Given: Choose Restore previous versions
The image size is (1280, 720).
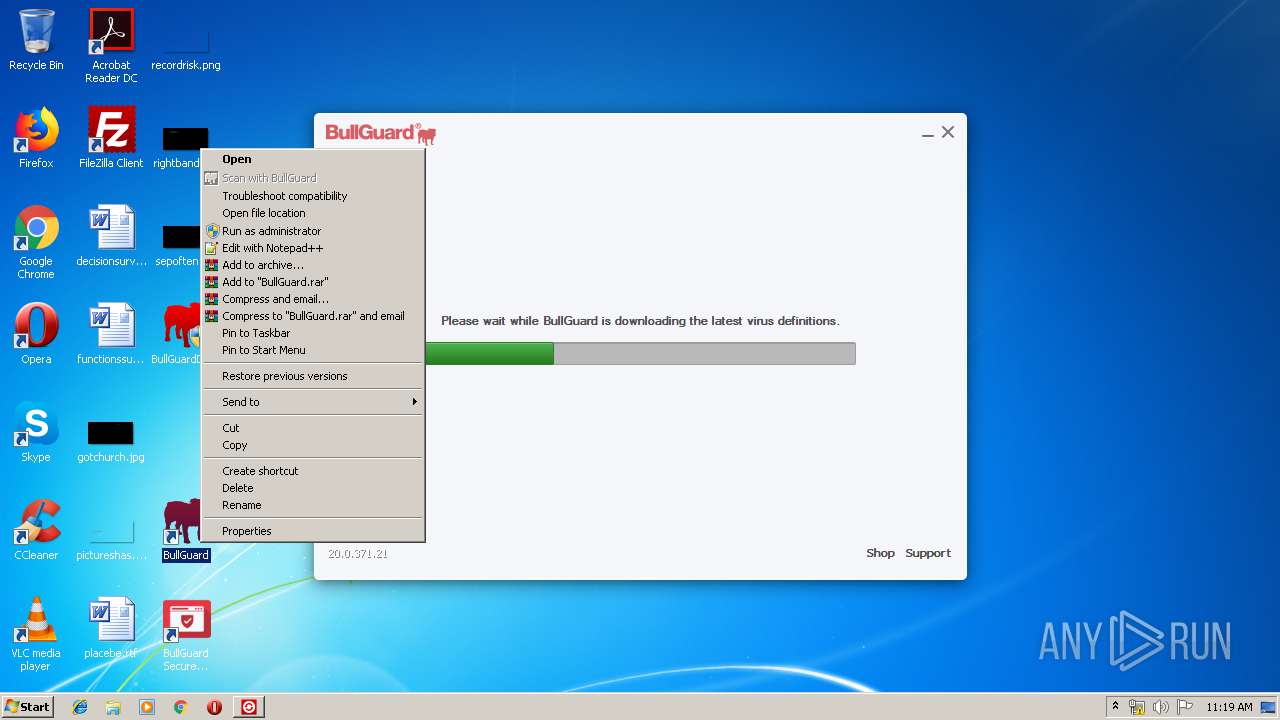Looking at the screenshot, I should (x=313, y=376).
